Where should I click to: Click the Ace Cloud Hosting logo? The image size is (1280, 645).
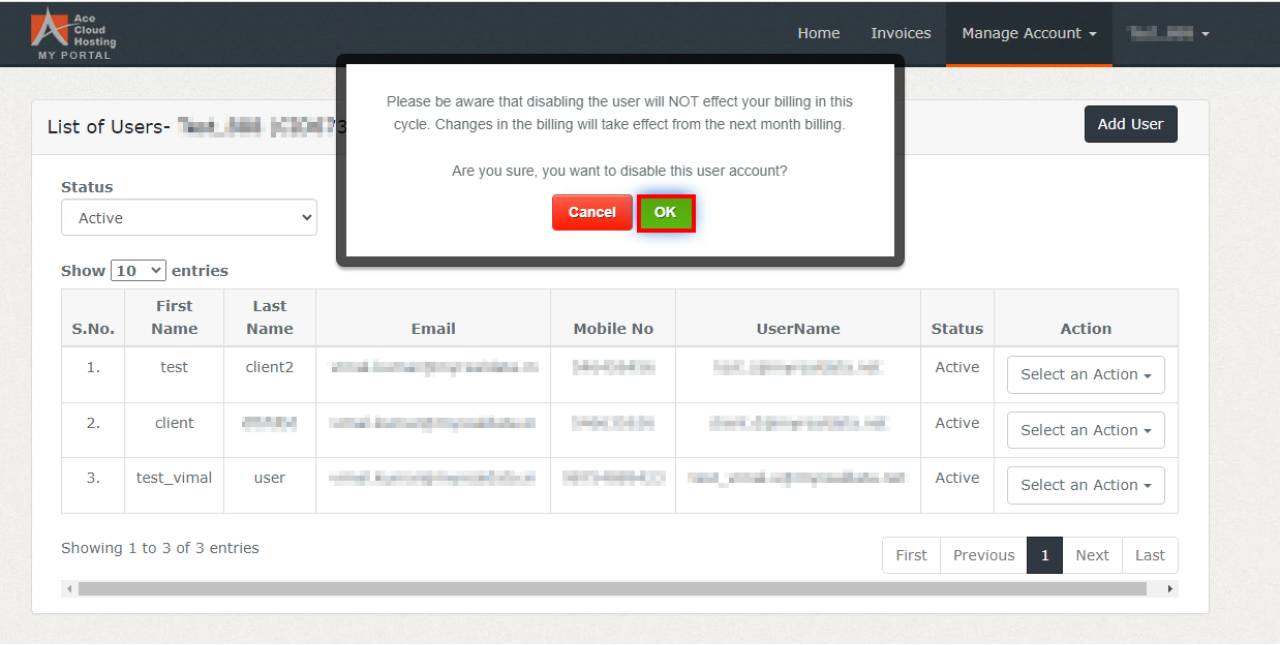click(x=73, y=32)
